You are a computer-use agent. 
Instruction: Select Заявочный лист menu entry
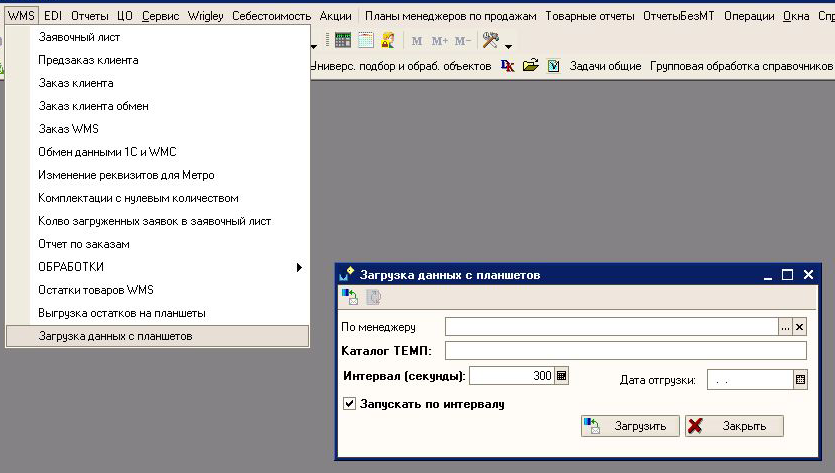point(158,37)
